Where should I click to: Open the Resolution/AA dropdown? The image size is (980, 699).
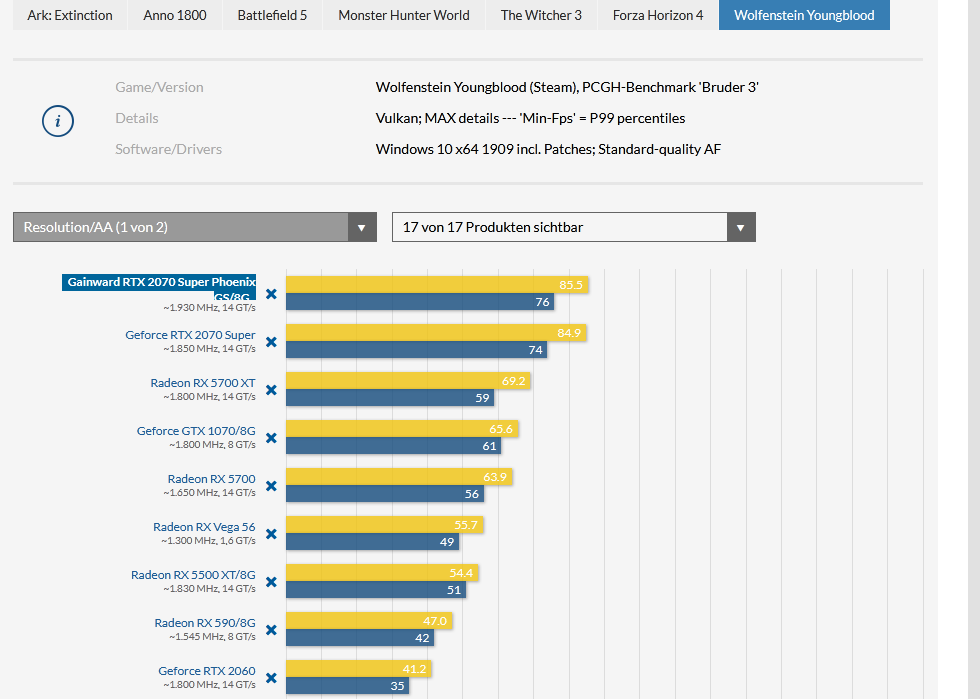point(195,227)
